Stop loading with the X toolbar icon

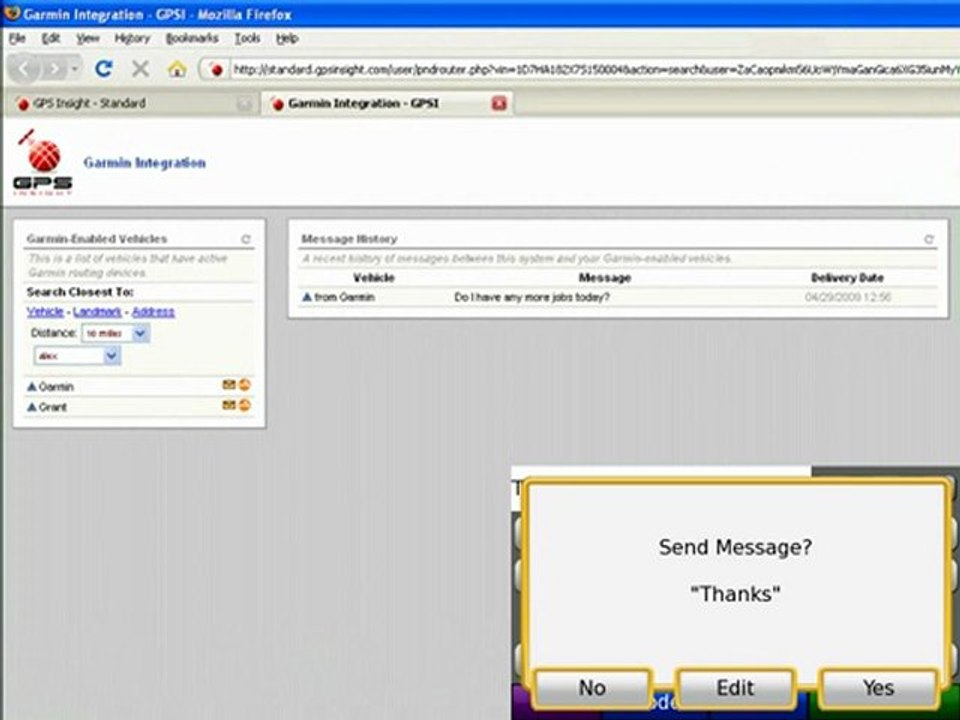click(140, 69)
